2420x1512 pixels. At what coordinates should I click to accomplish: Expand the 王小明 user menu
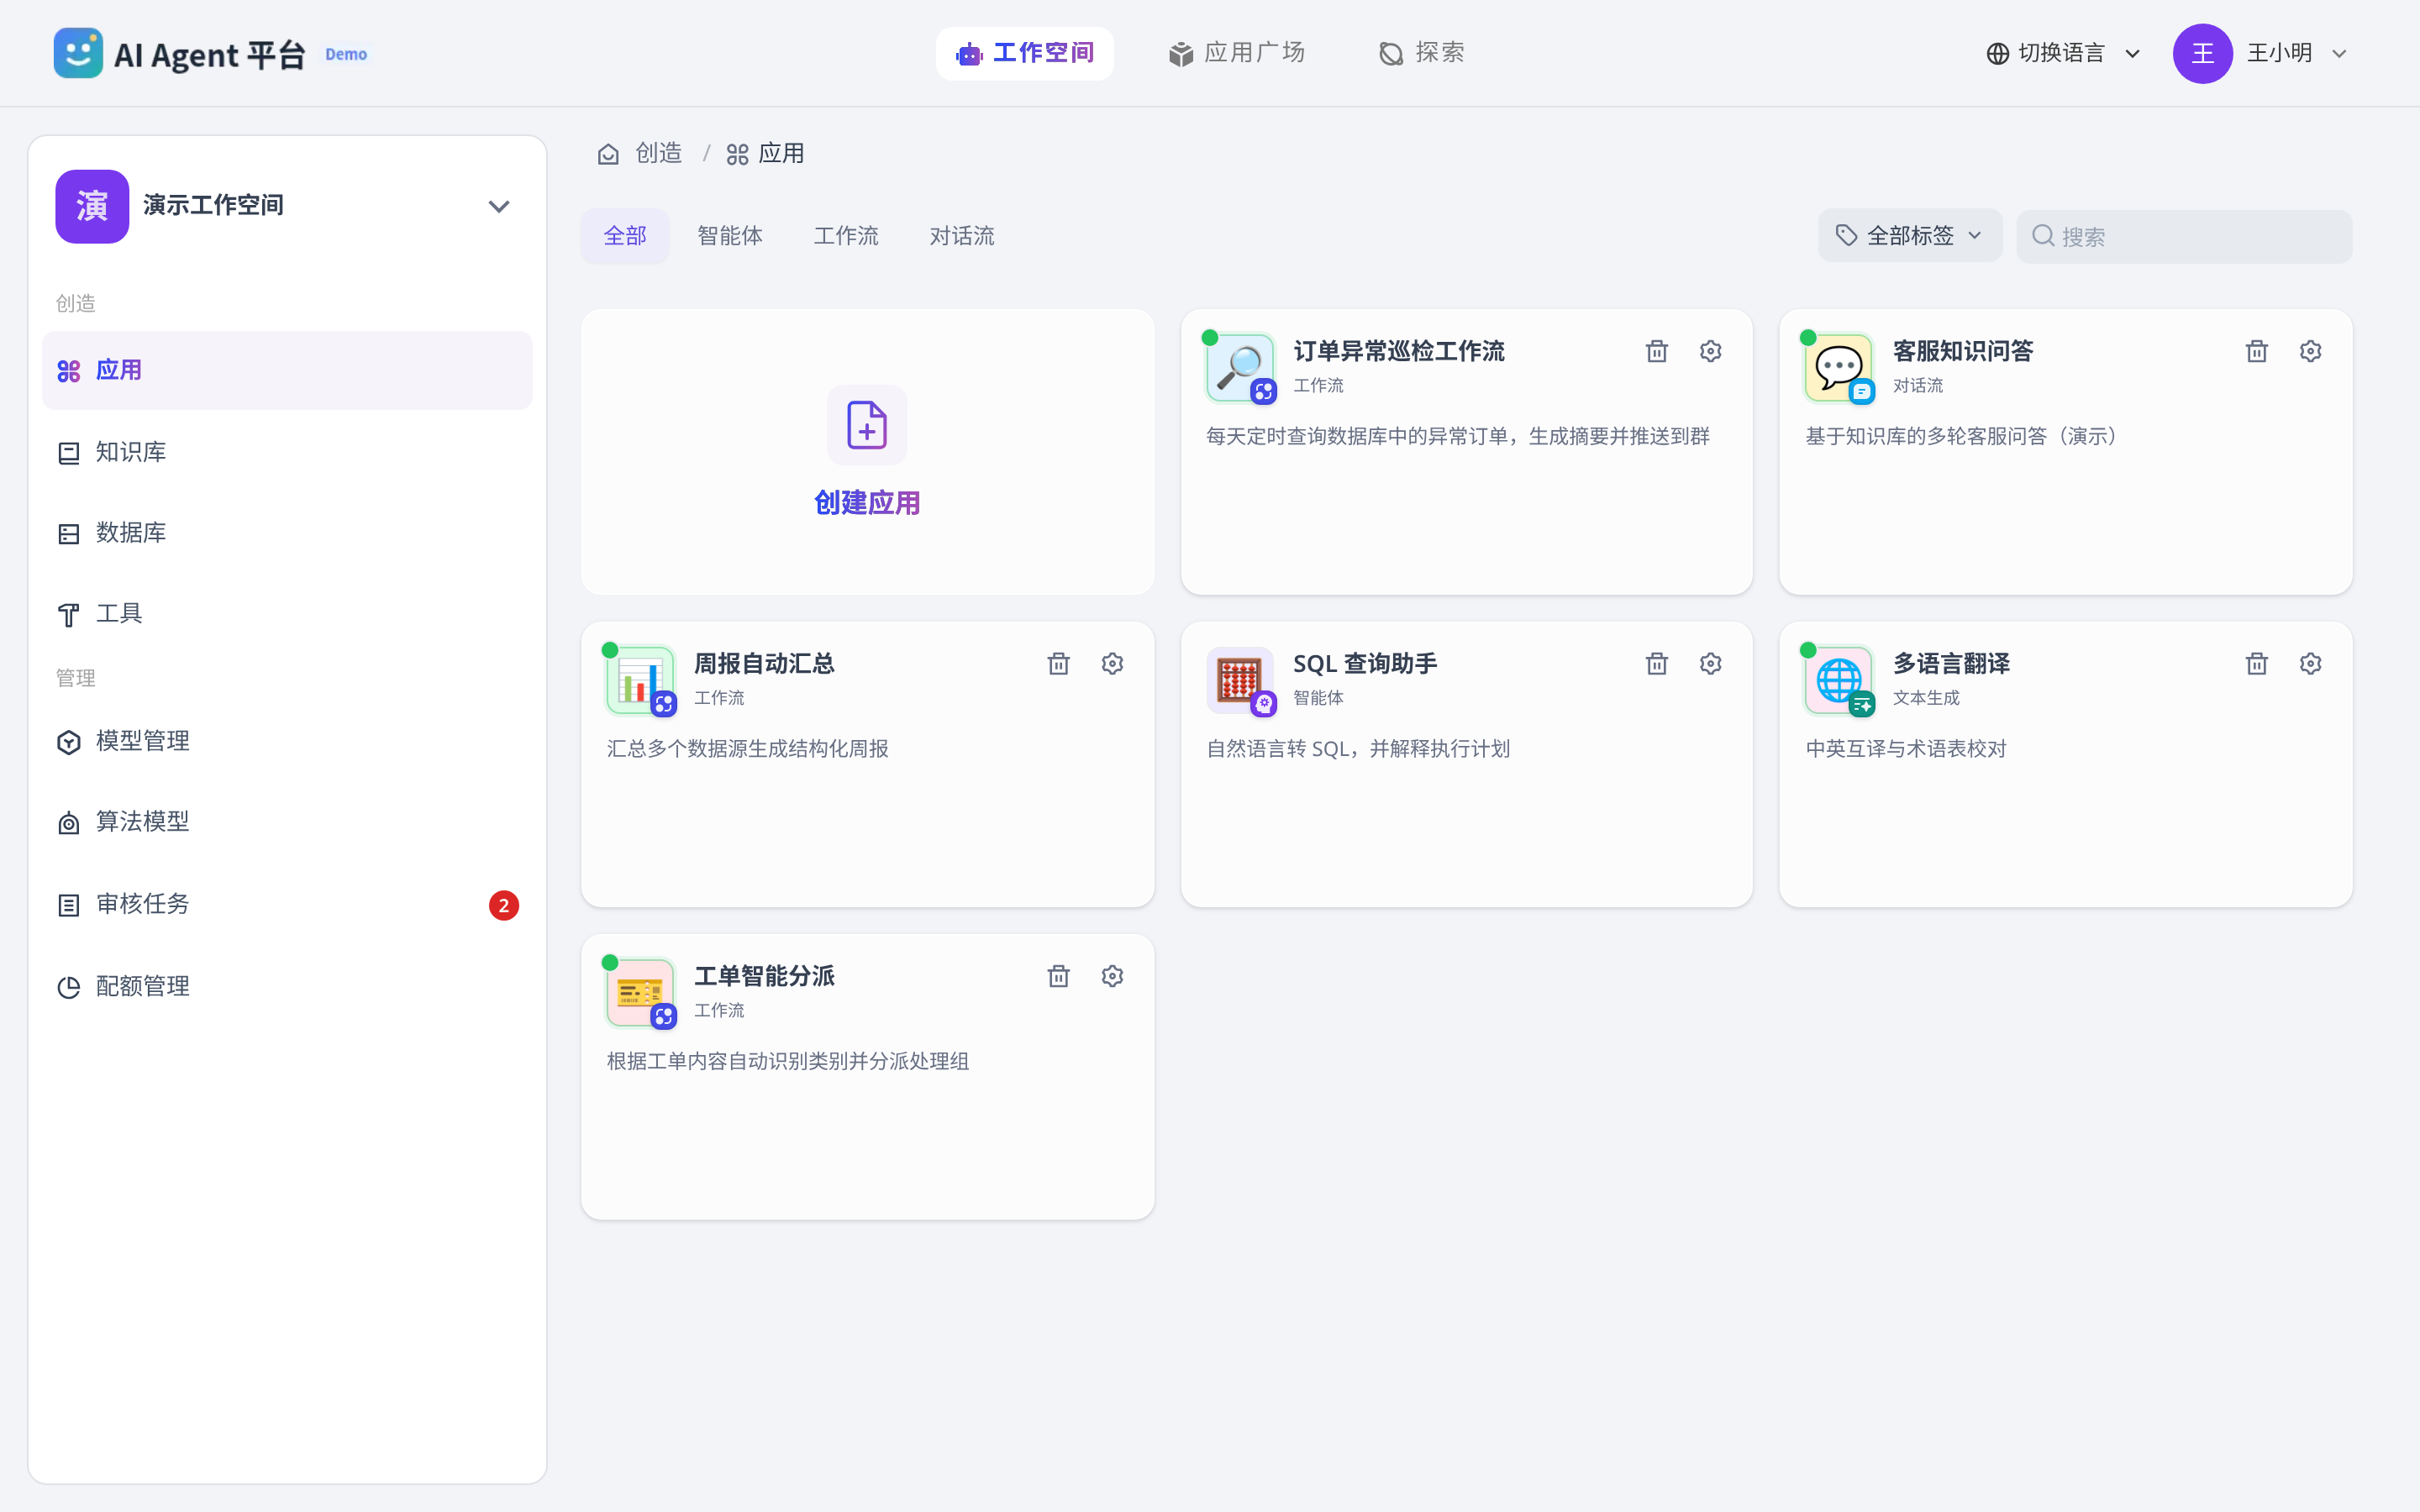2260,53
